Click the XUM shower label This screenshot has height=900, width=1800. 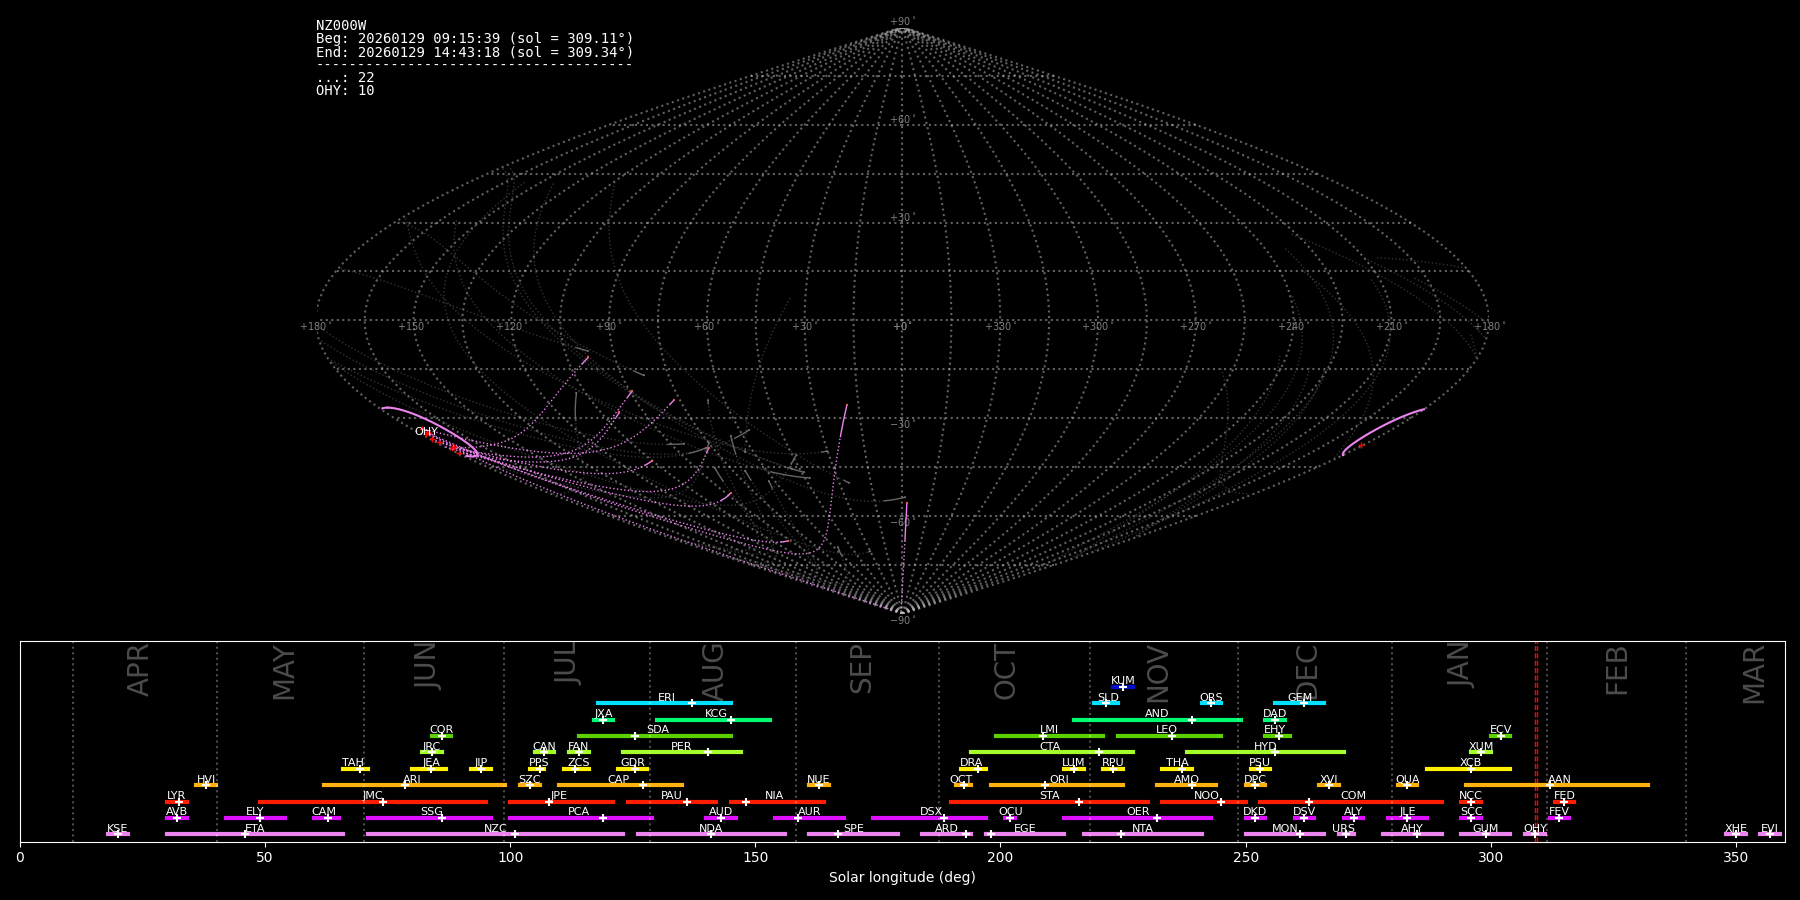click(1481, 747)
